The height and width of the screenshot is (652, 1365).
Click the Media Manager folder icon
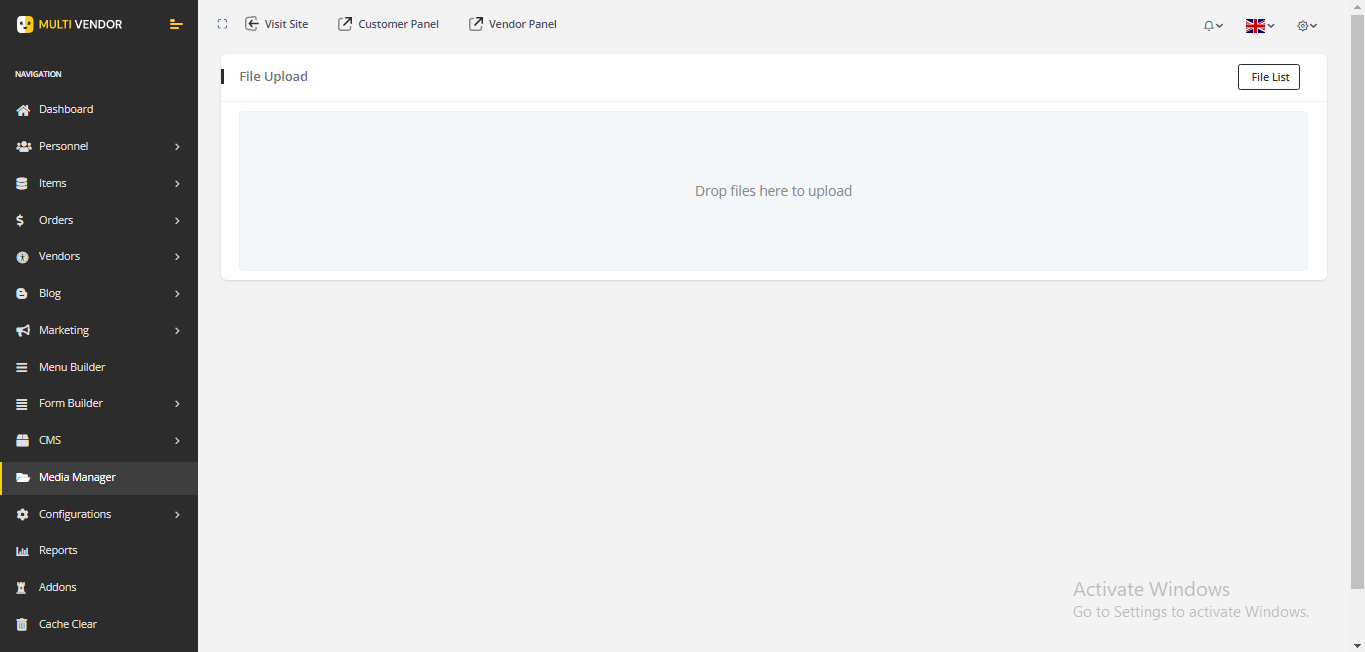22,478
